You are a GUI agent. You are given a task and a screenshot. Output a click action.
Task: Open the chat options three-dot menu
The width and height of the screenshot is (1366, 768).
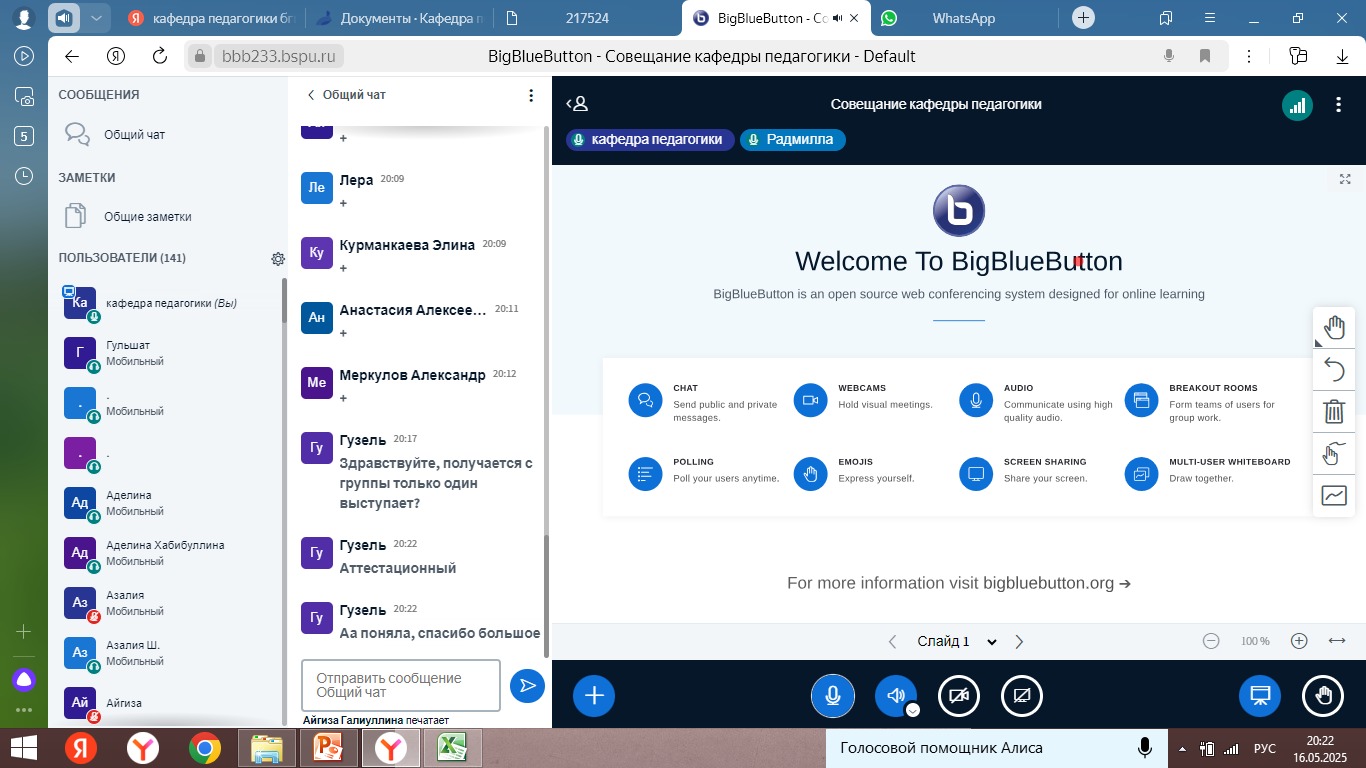(531, 95)
